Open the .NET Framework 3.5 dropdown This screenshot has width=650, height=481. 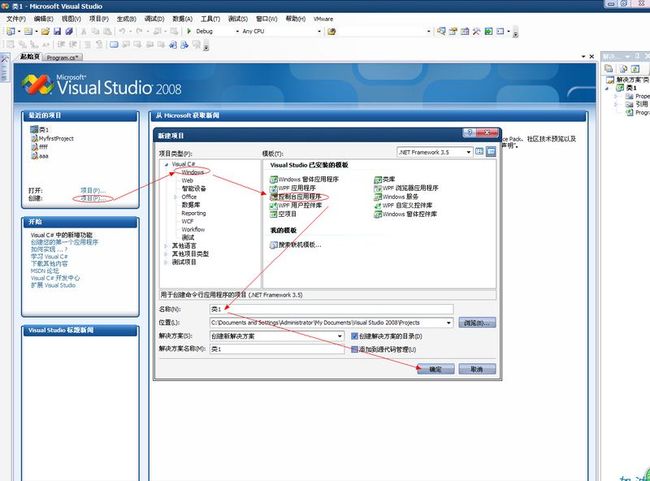click(468, 152)
